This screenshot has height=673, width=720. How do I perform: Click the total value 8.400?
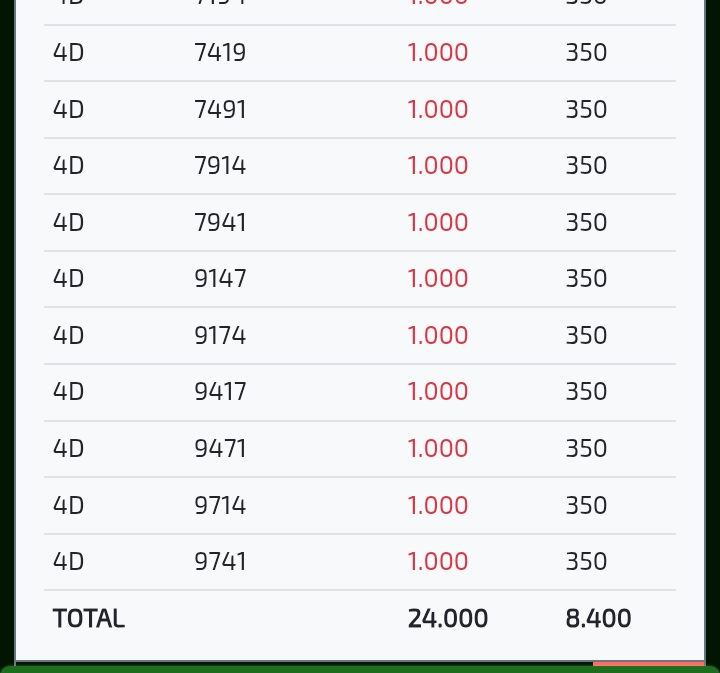(x=598, y=619)
